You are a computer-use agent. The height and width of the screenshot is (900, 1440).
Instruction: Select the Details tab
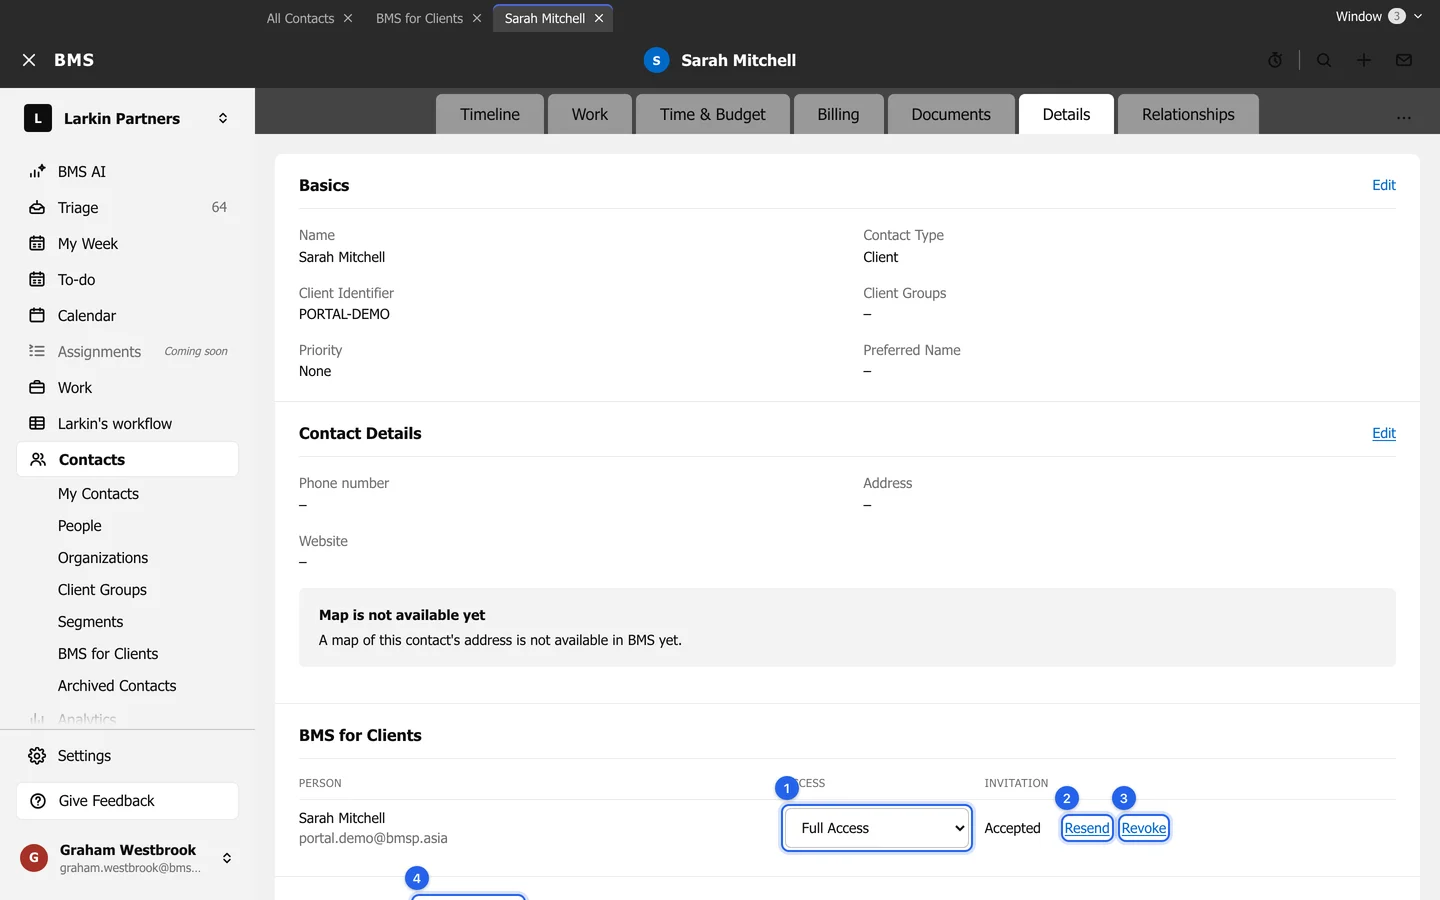point(1066,114)
